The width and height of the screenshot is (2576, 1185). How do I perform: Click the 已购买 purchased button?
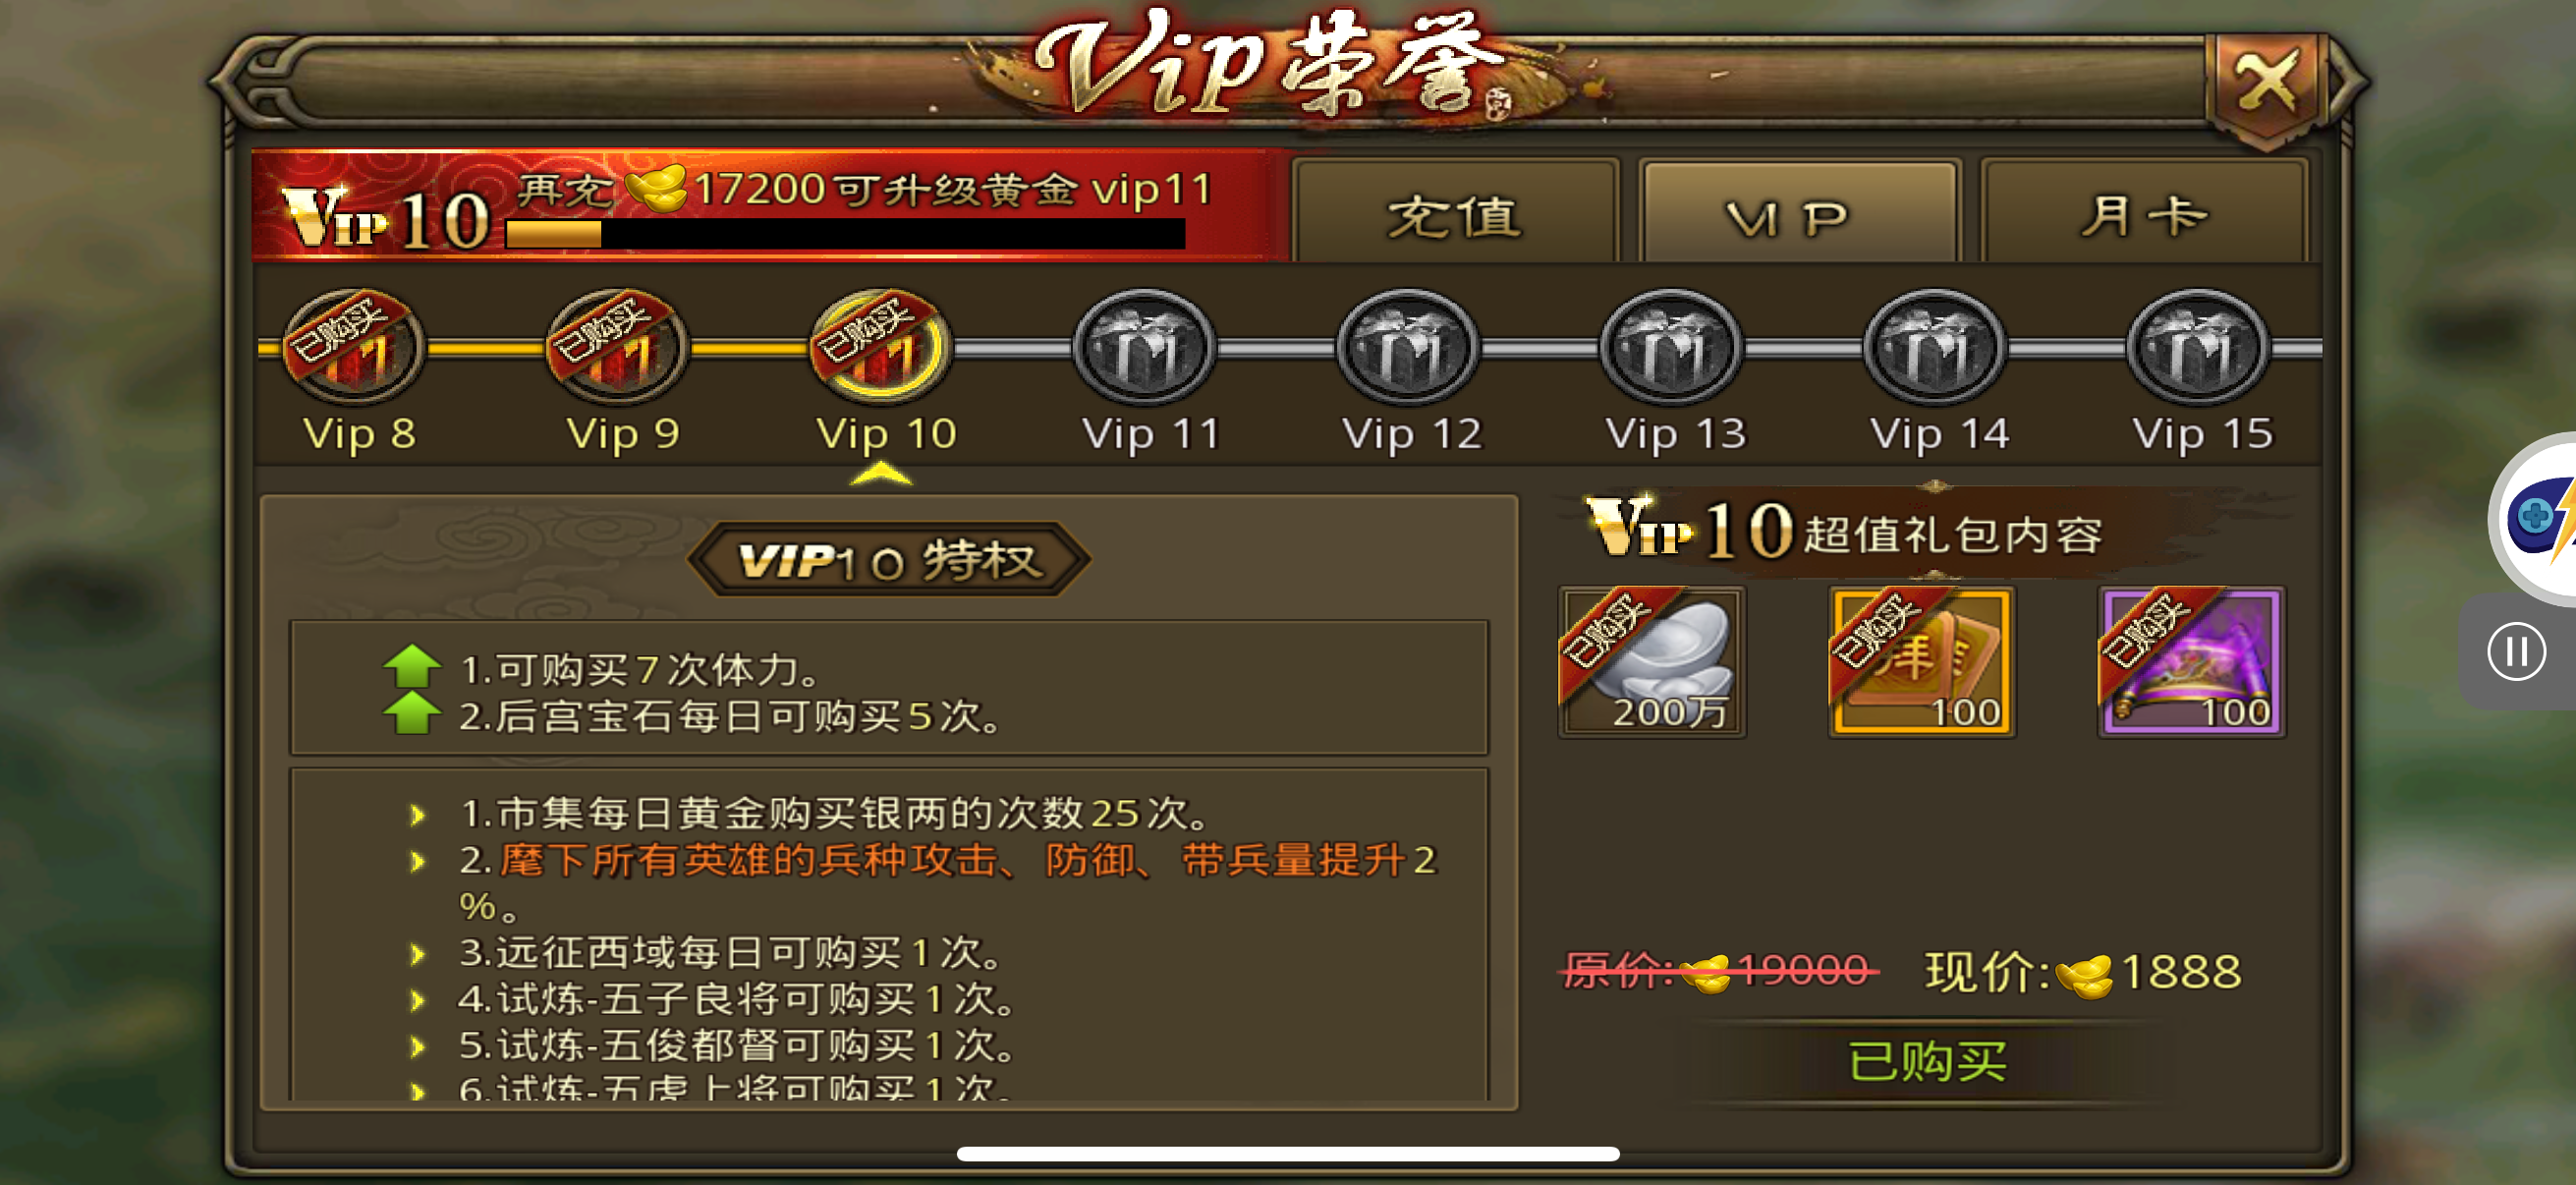(x=1926, y=1062)
